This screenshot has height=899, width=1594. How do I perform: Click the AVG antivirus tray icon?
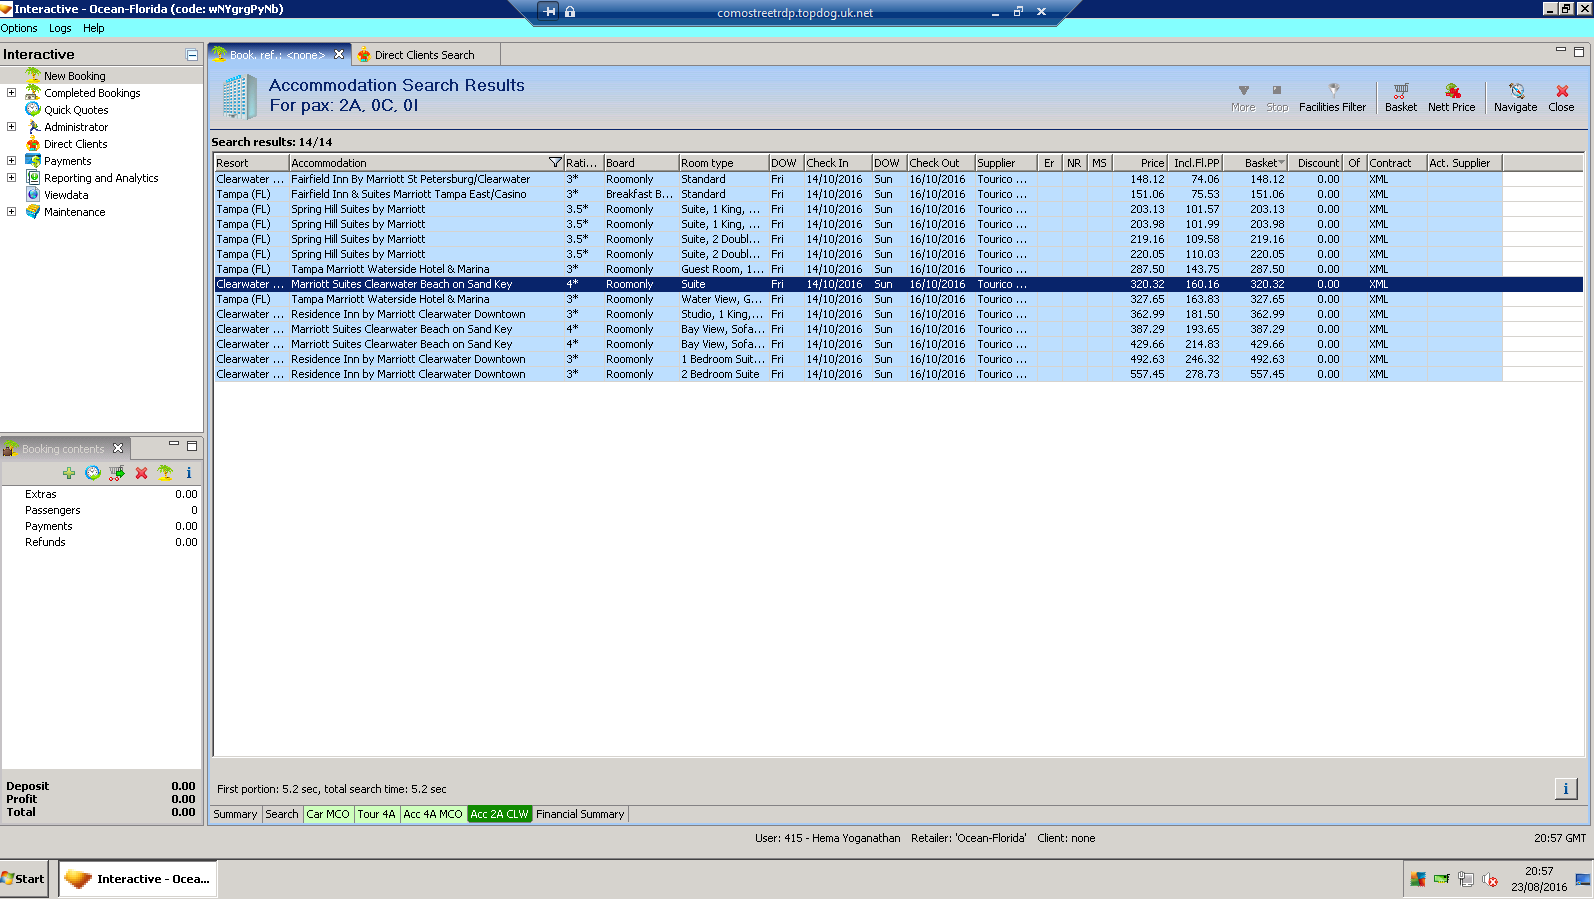[1418, 879]
